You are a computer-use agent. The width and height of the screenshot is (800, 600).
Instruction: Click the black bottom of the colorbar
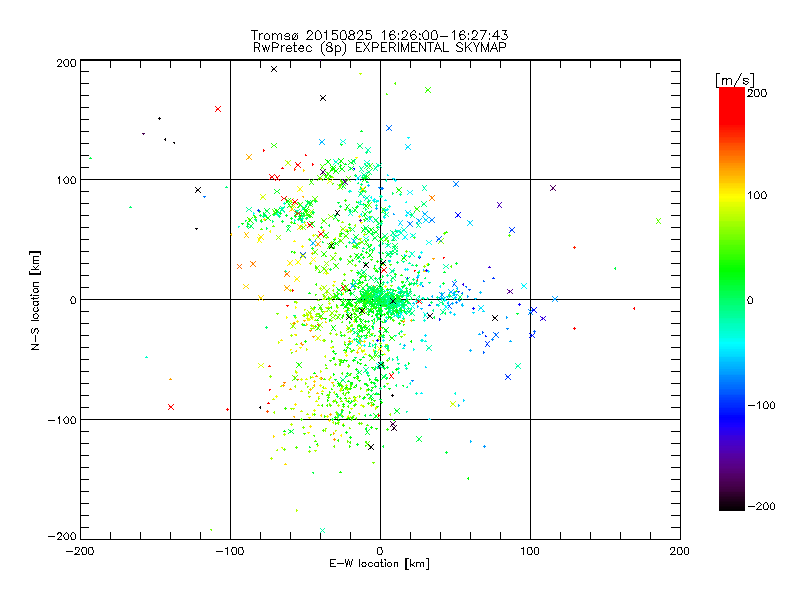coord(732,504)
